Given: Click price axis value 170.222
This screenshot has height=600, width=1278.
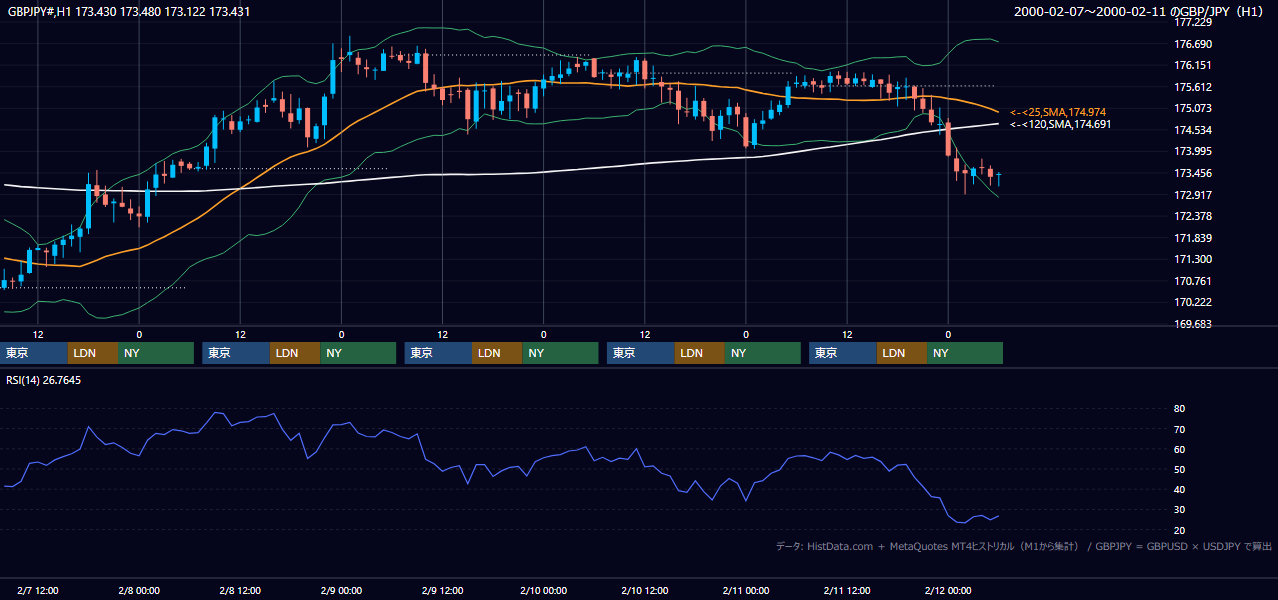Looking at the screenshot, I should pyautogui.click(x=1193, y=303).
